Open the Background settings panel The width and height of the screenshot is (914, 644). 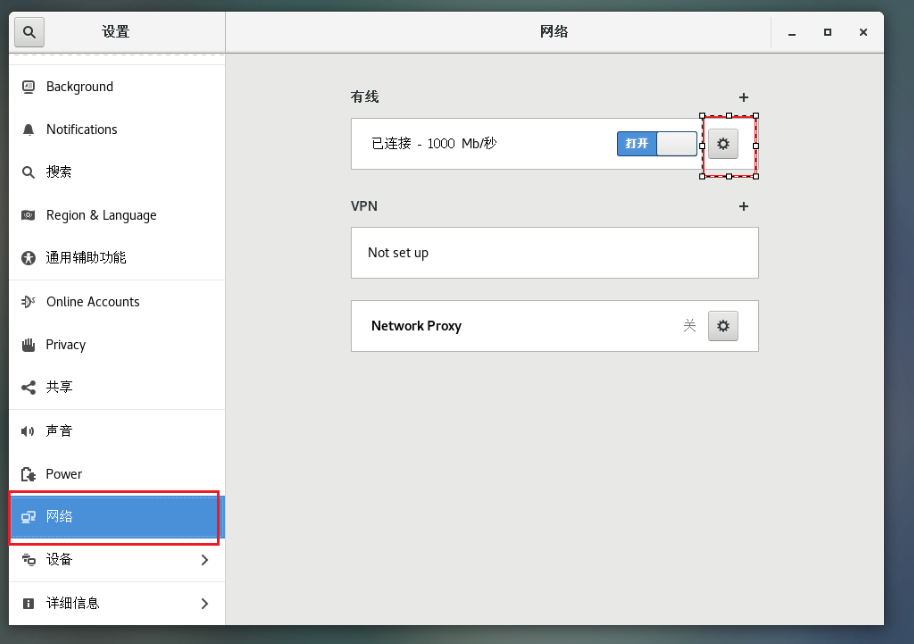tap(117, 87)
